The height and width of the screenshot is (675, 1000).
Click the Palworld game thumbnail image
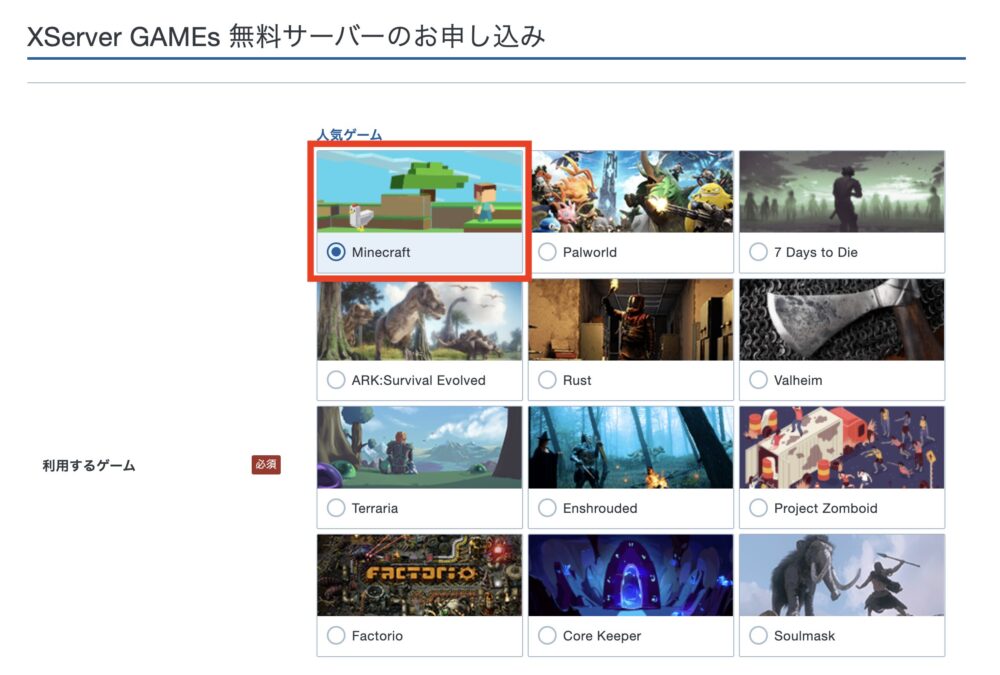pyautogui.click(x=631, y=191)
